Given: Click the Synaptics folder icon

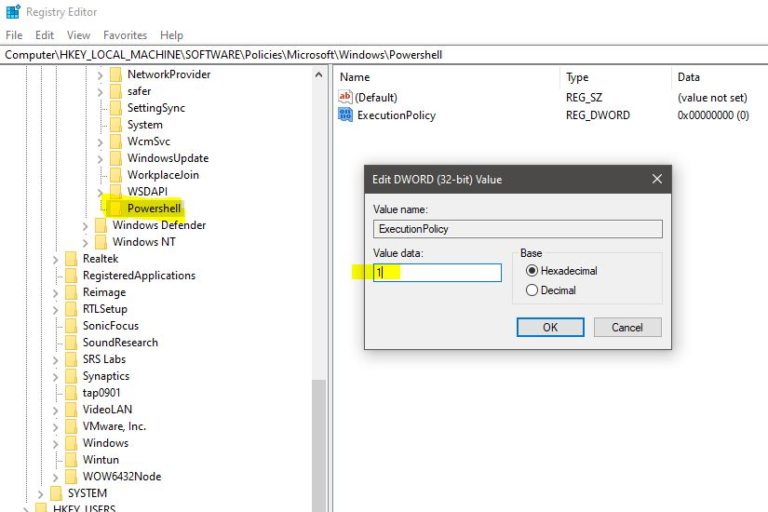Looking at the screenshot, I should (71, 376).
